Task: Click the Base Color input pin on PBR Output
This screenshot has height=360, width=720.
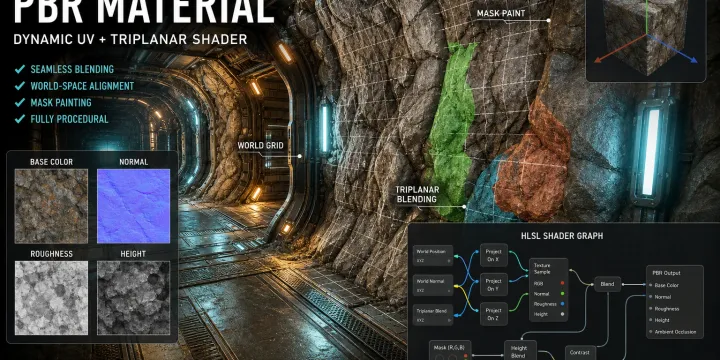Action: coord(651,285)
